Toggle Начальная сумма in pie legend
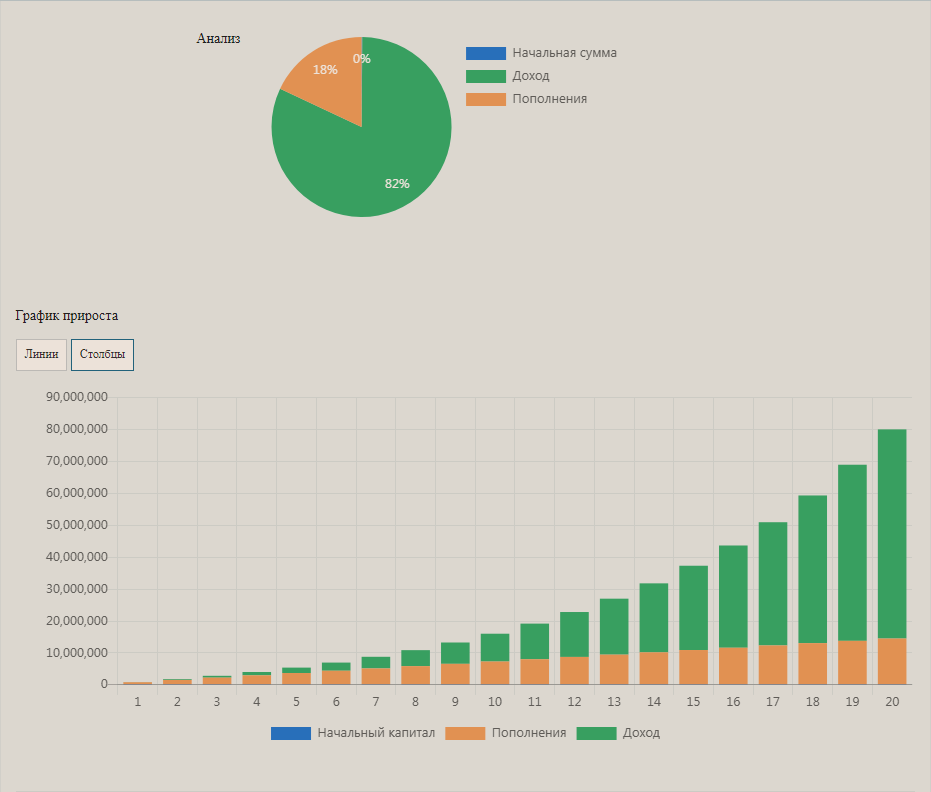Image resolution: width=931 pixels, height=792 pixels. point(541,53)
